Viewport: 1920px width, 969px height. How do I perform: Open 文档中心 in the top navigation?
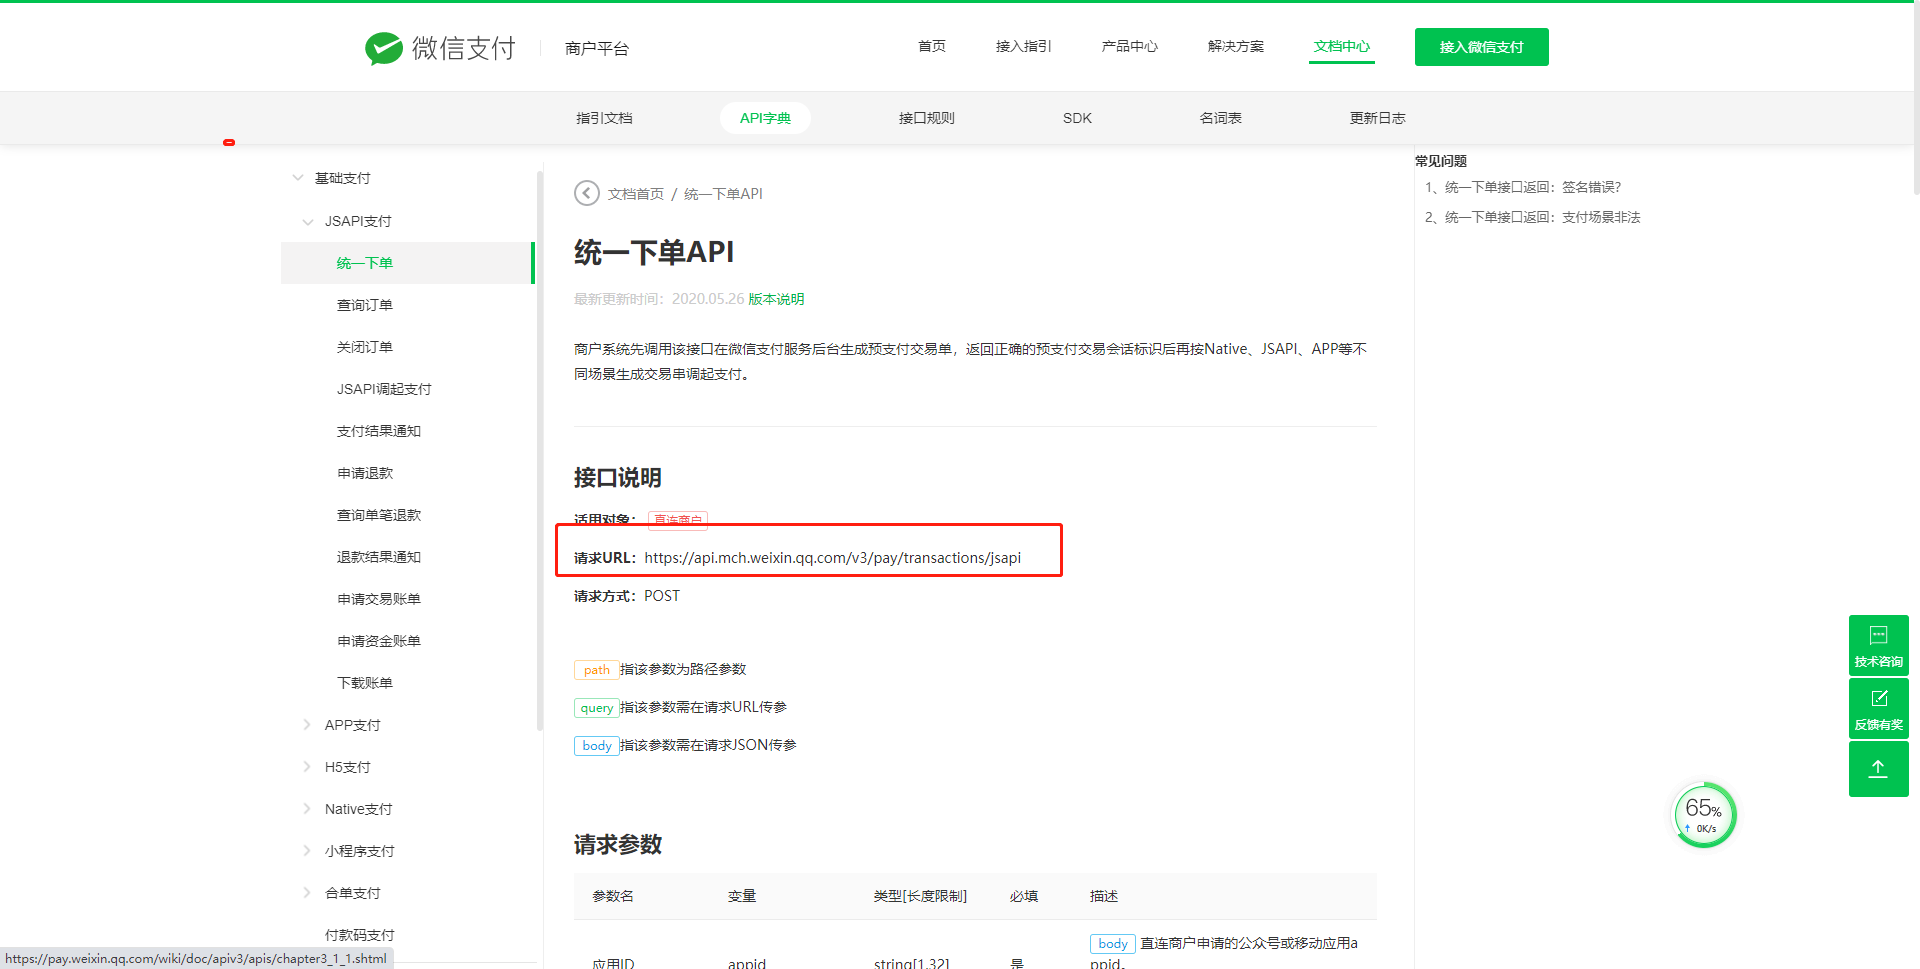point(1342,46)
